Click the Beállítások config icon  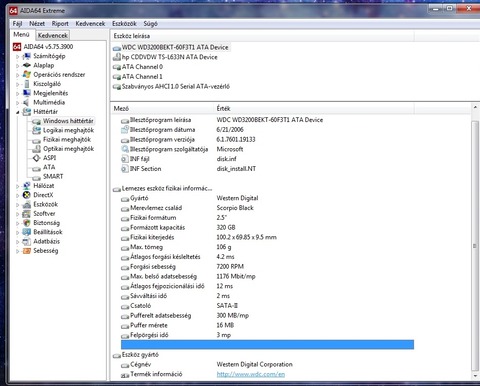(27, 232)
